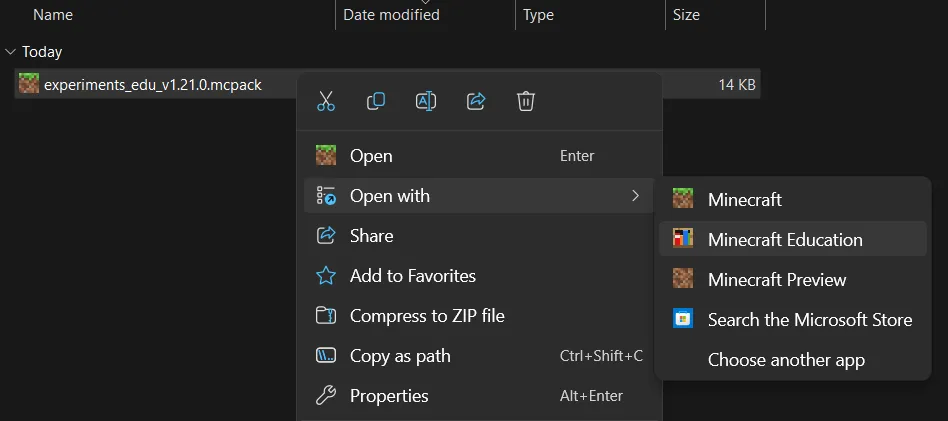Open the file with Minecraft Education
948x421 pixels.
[793, 239]
